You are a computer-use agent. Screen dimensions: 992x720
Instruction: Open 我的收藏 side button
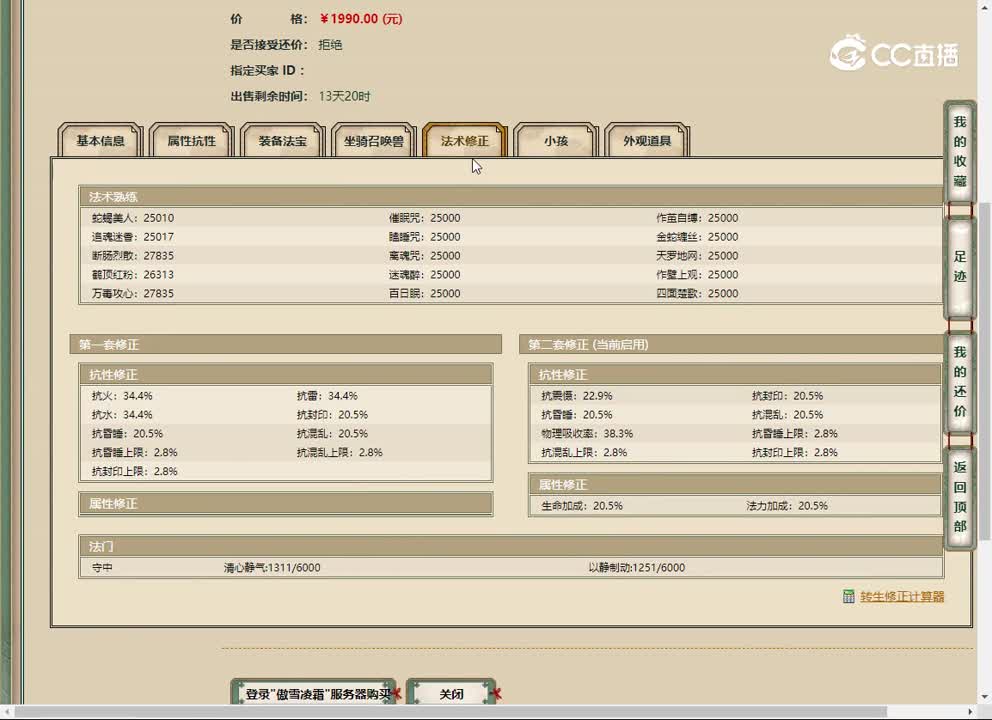click(960, 152)
